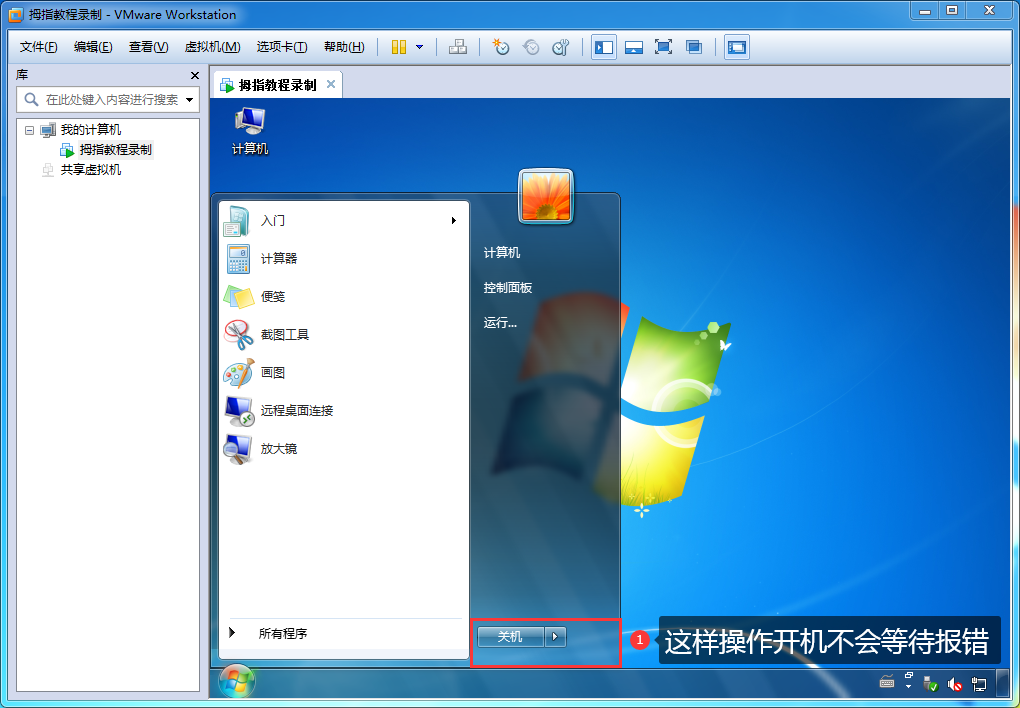Screen dimensions: 1020x708
Task: Expand the shutdown options arrow next to 关机
Action: pos(557,637)
